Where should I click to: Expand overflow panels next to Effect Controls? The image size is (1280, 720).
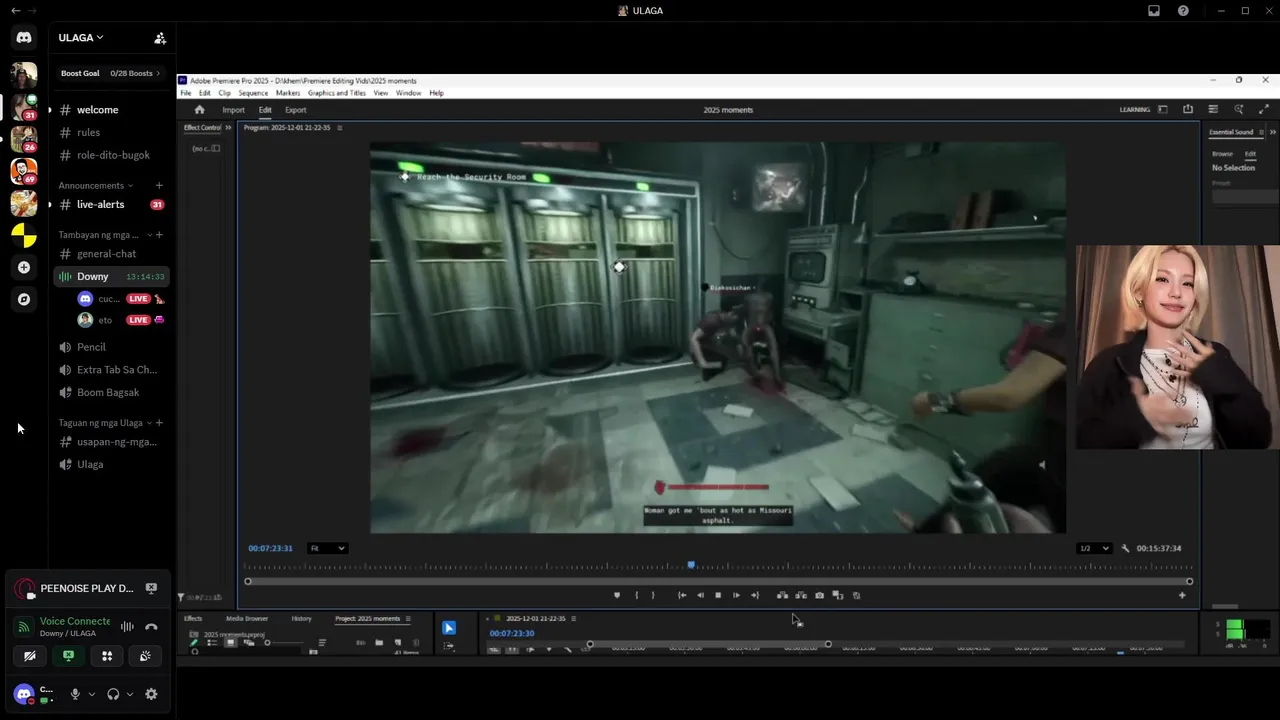point(228,128)
